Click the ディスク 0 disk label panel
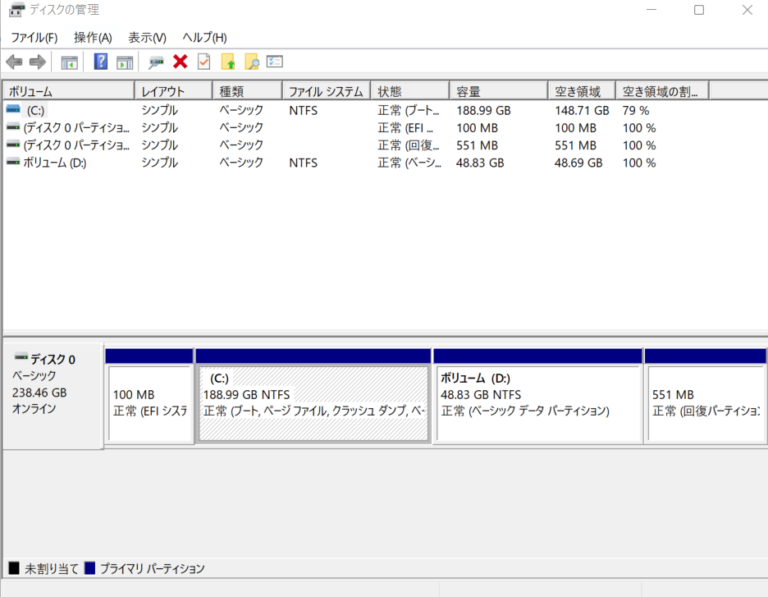 [x=53, y=396]
